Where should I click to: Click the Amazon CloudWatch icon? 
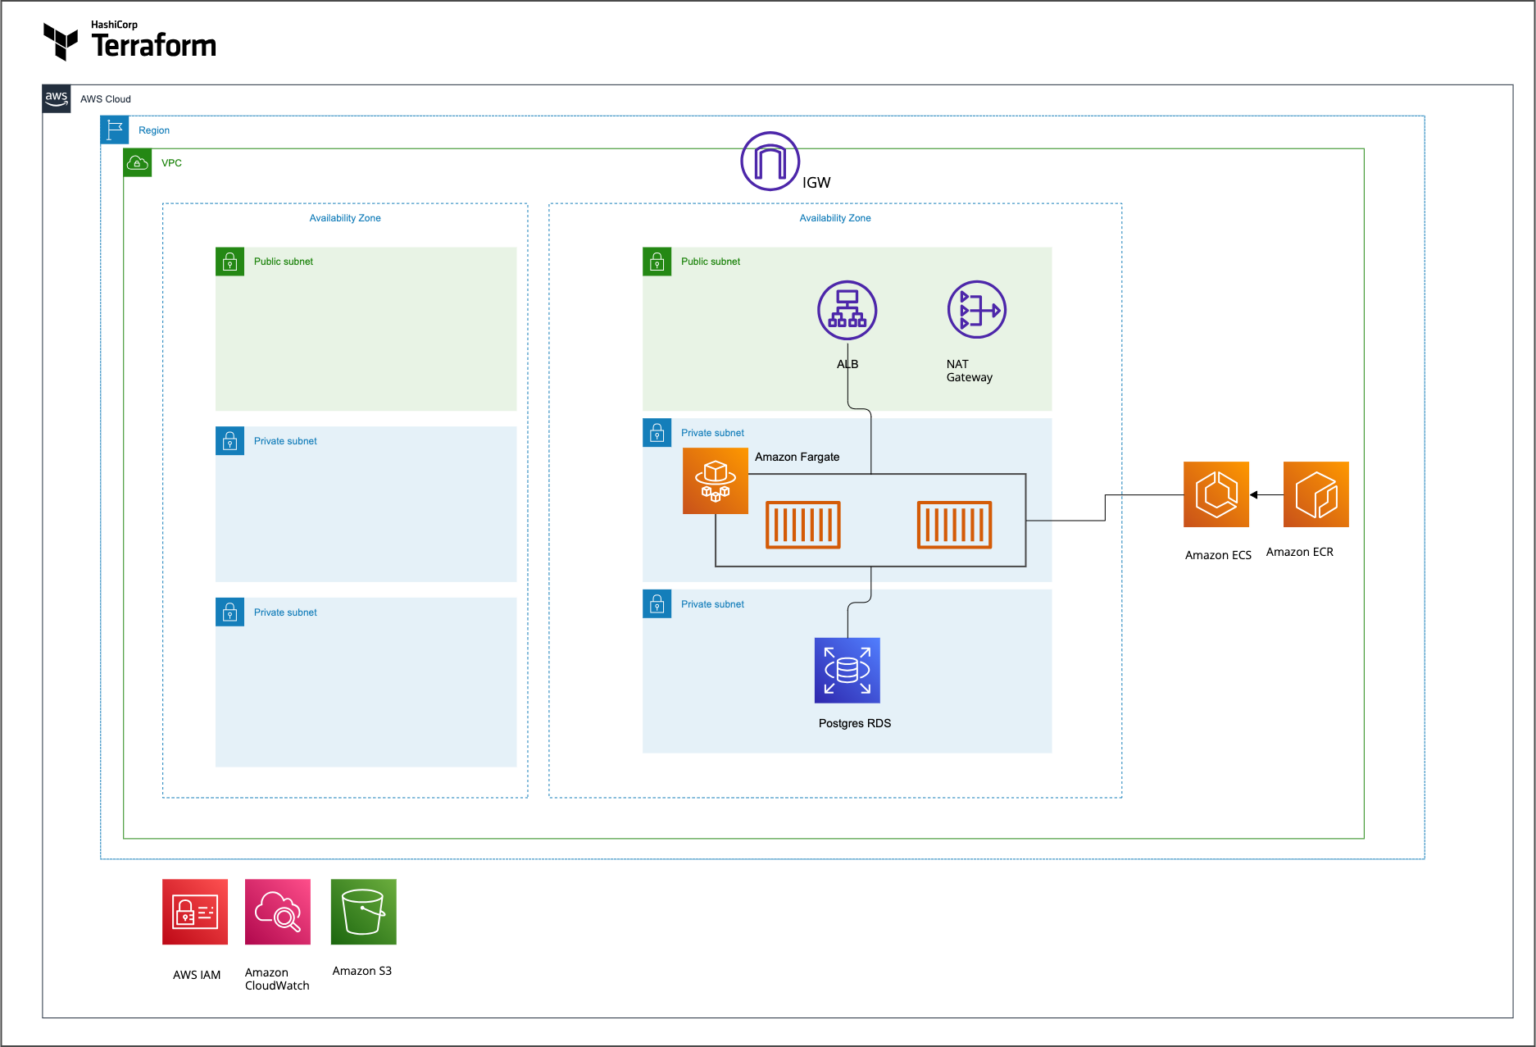pos(277,911)
